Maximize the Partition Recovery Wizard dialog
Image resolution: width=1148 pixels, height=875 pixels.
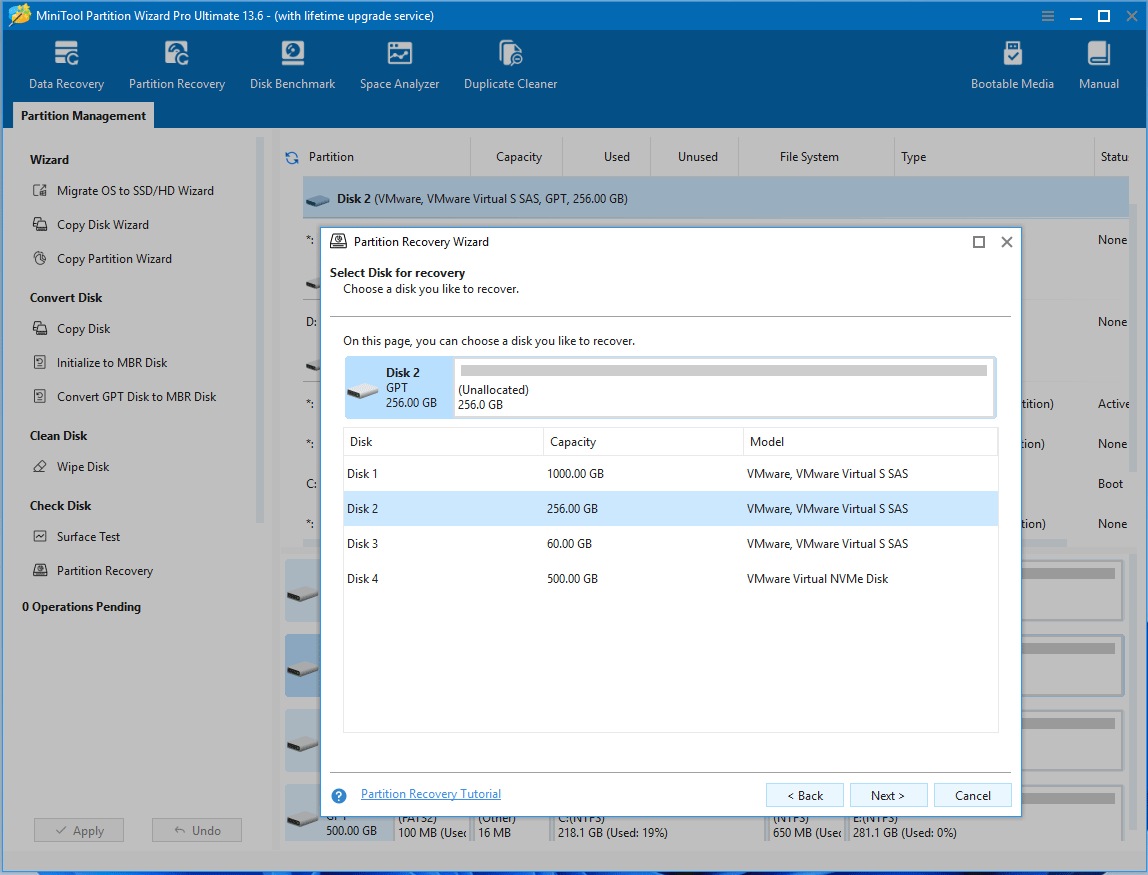pos(979,242)
